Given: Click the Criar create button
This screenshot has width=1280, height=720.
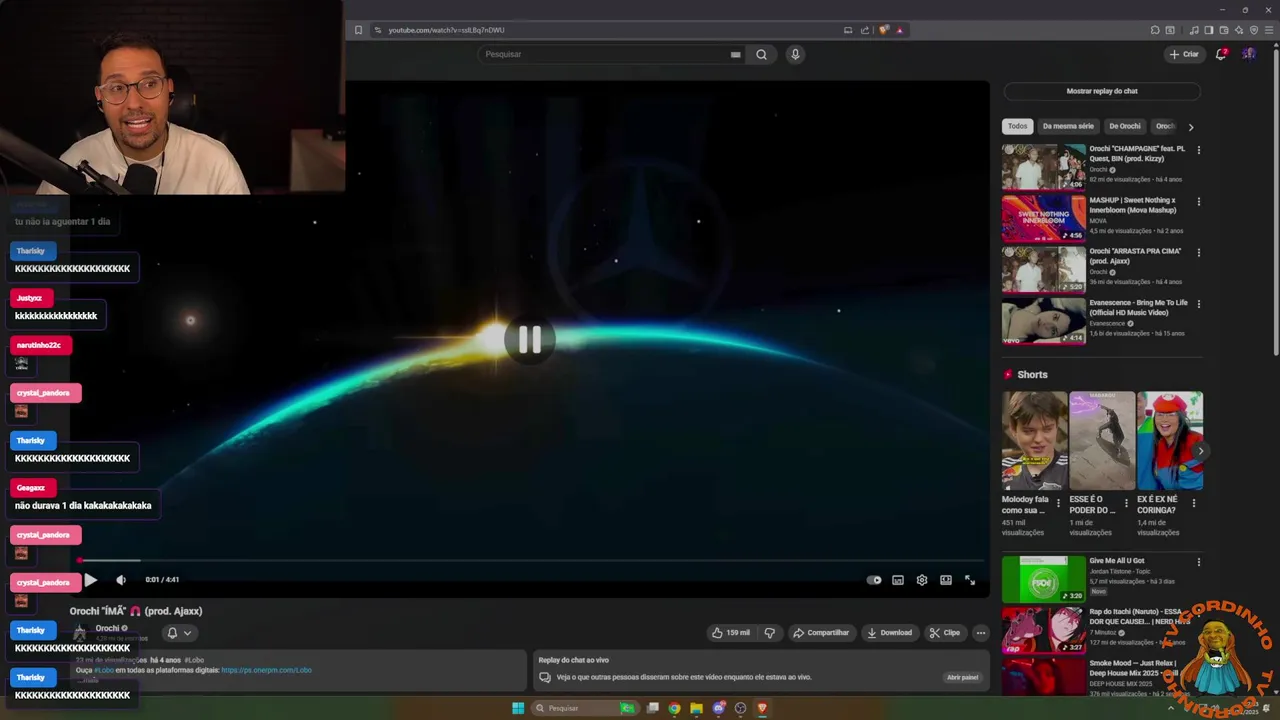Looking at the screenshot, I should 1184,54.
